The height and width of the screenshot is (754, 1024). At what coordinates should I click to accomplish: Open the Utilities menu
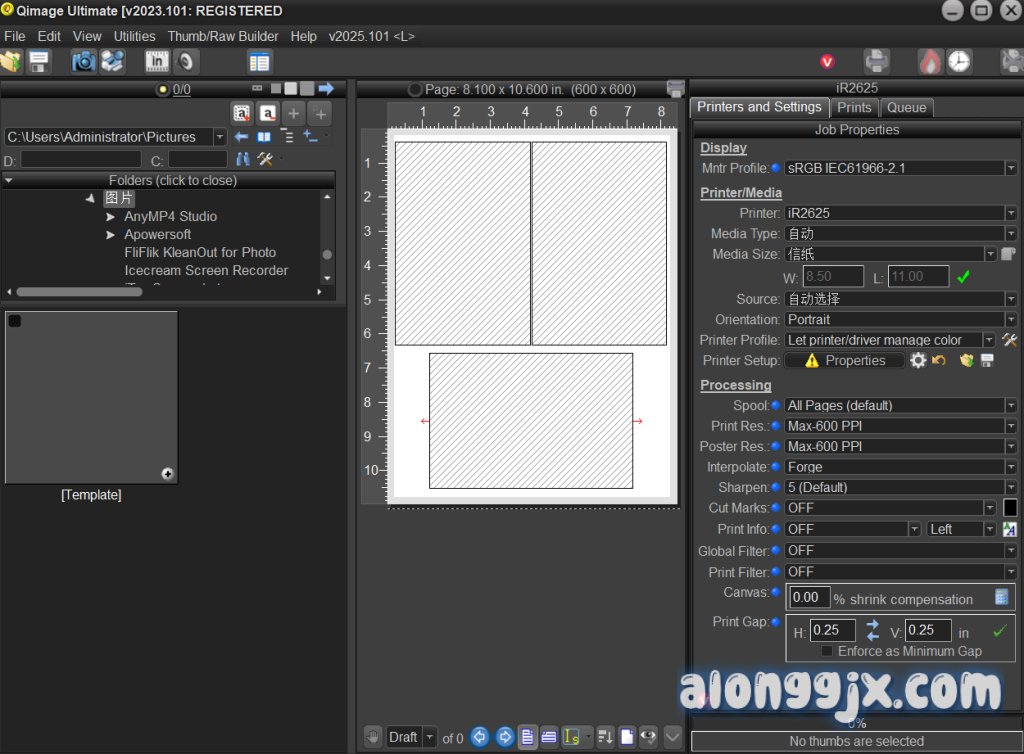coord(134,36)
